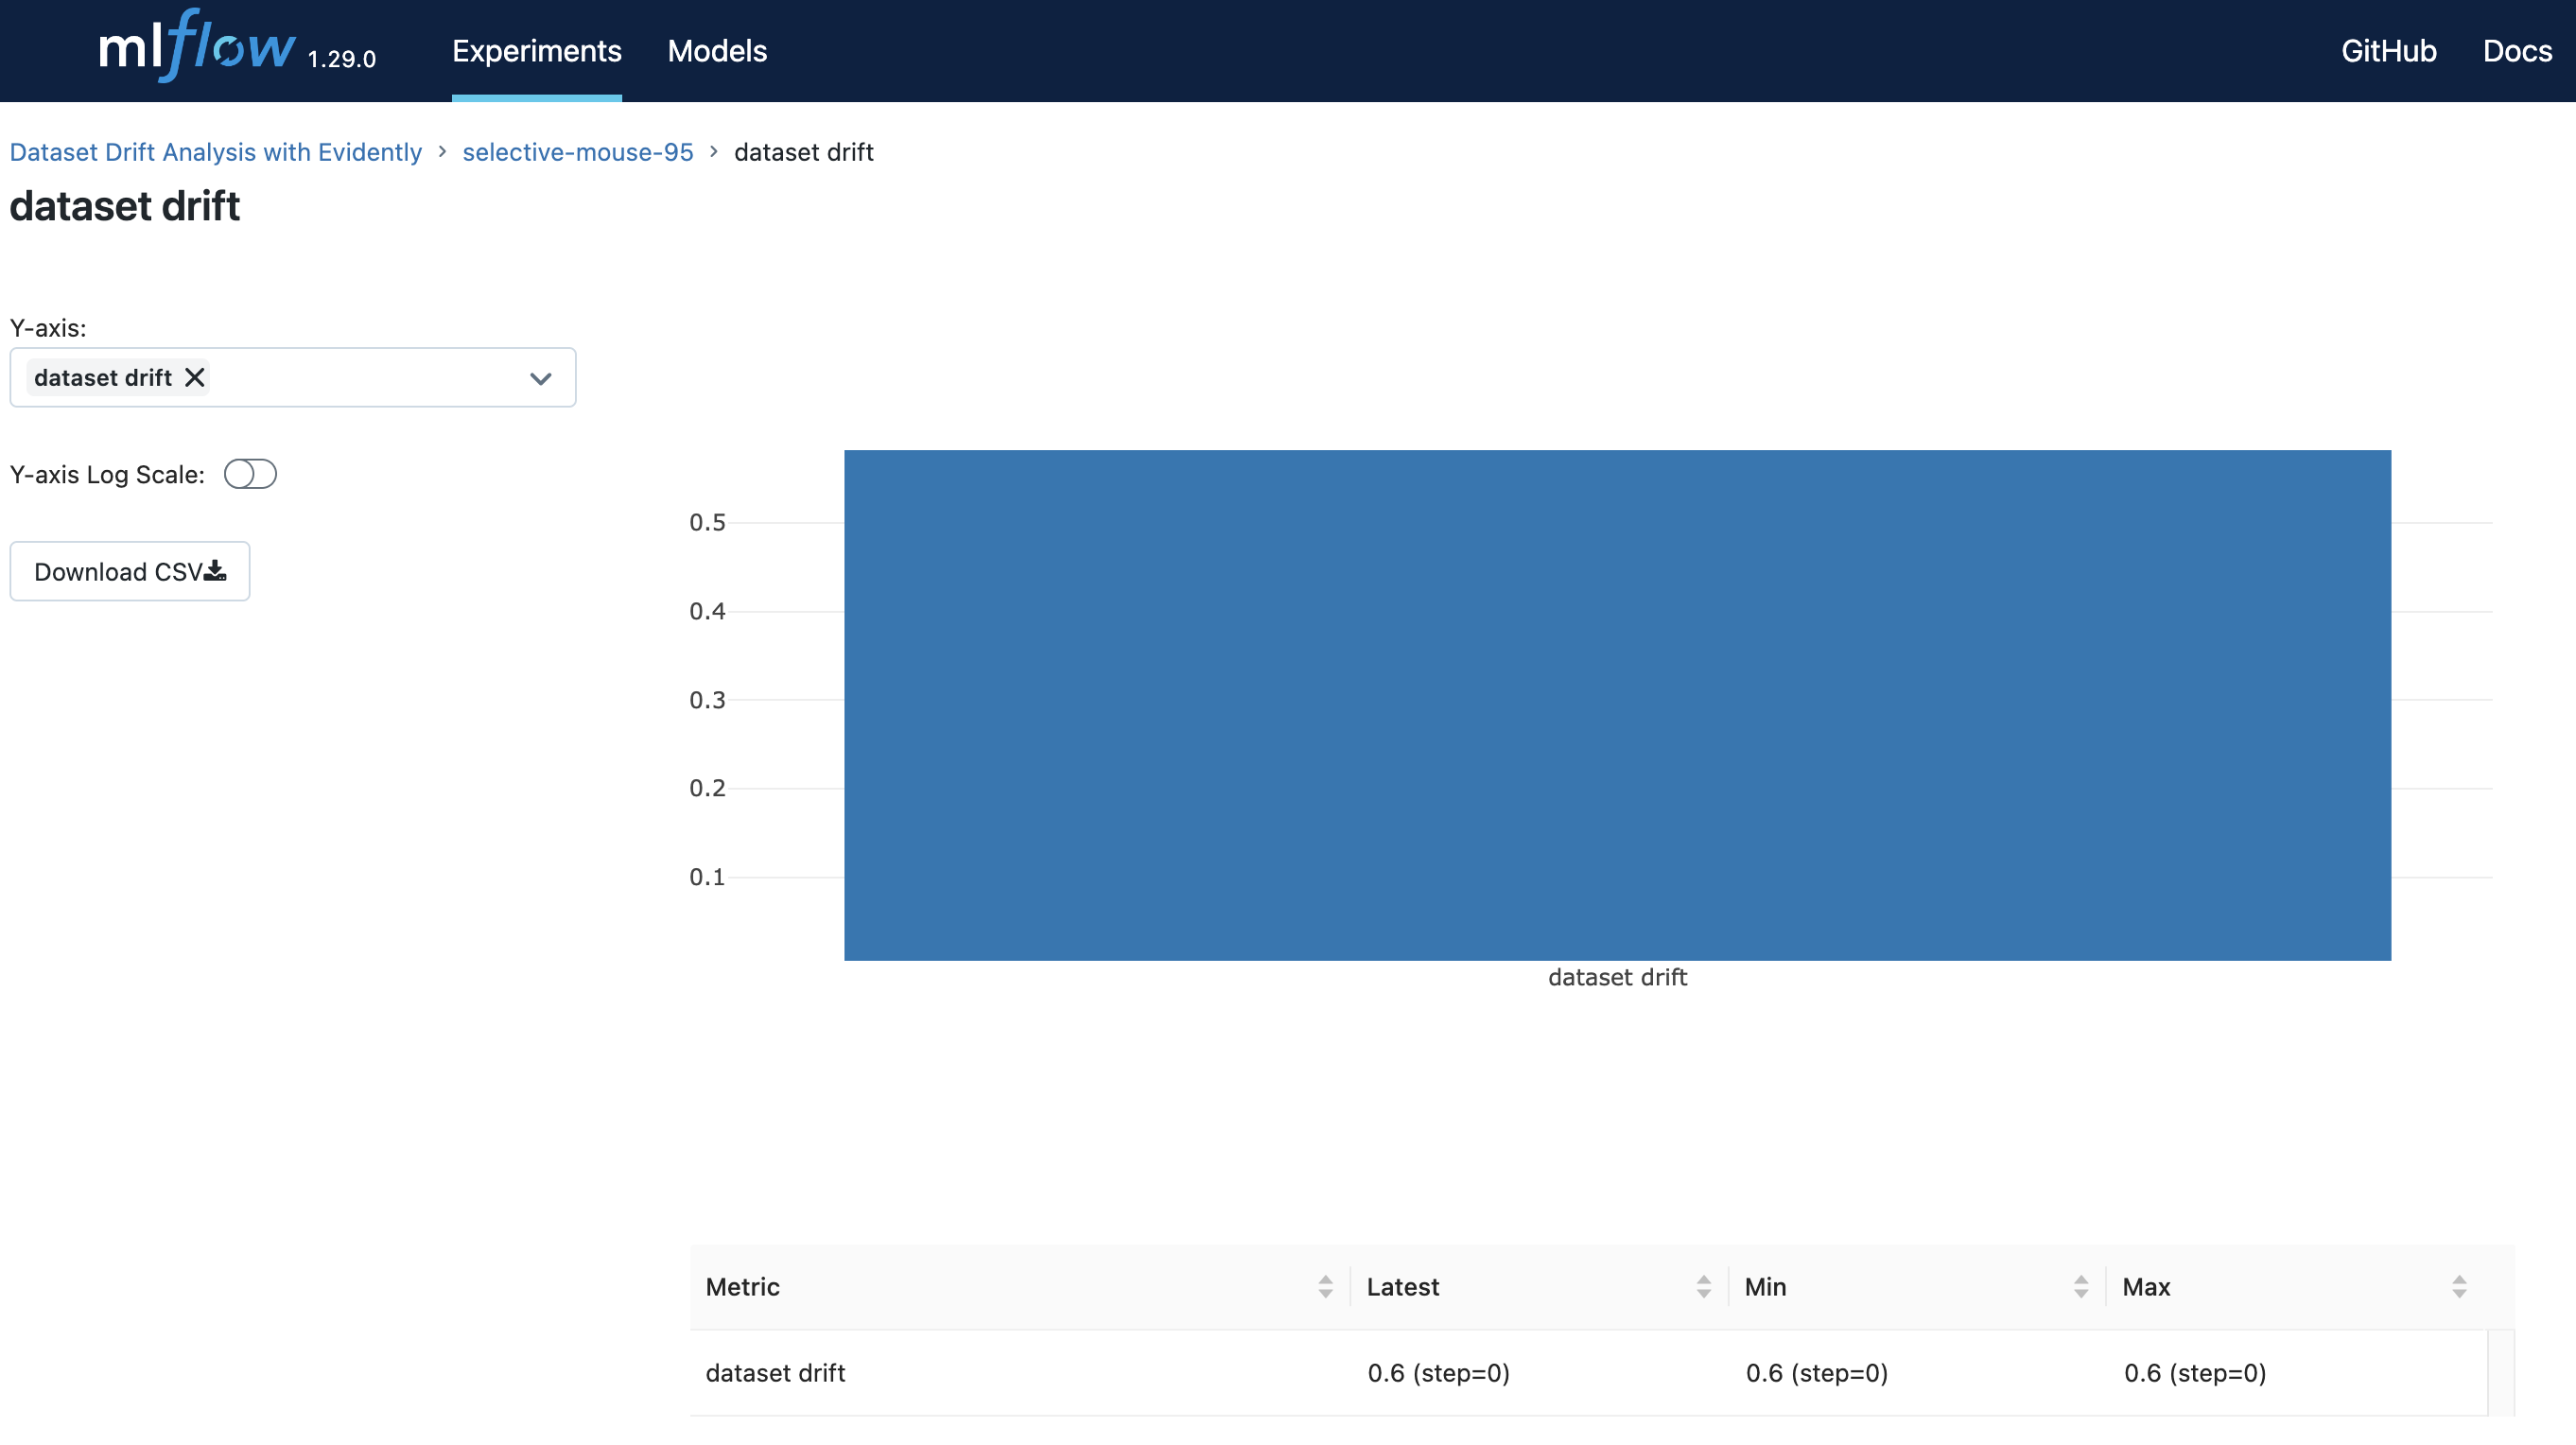Expand the Y-axis dropdown chevron
Screen dimensions: 2576x1445
point(540,378)
